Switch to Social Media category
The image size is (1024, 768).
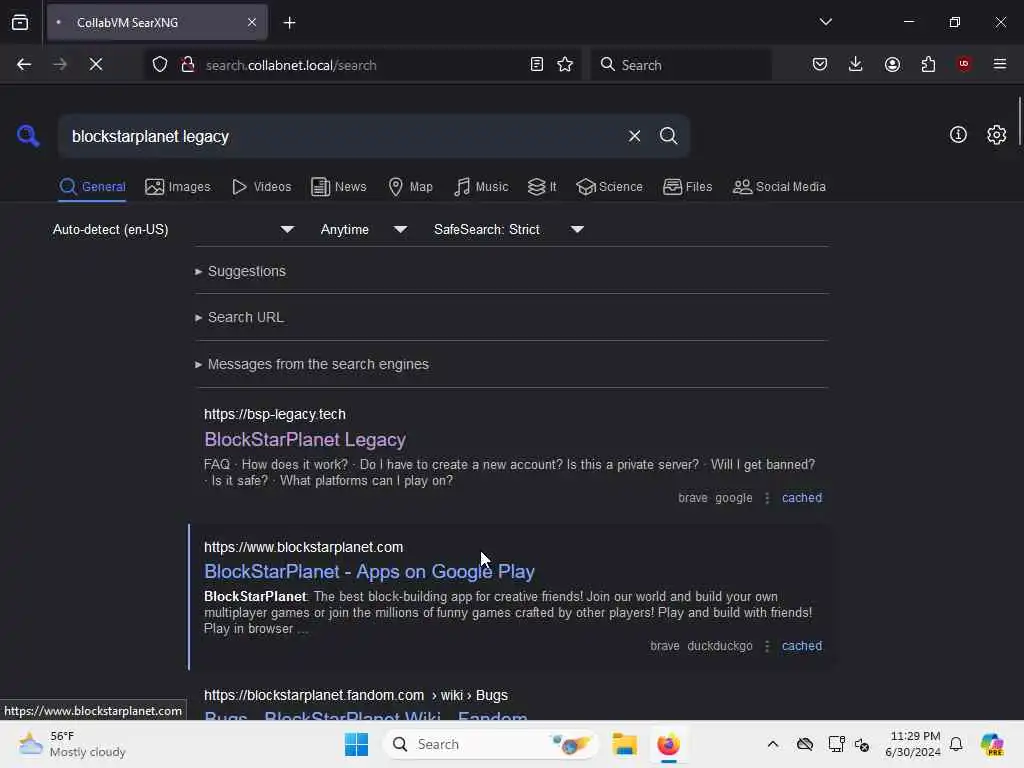point(779,187)
